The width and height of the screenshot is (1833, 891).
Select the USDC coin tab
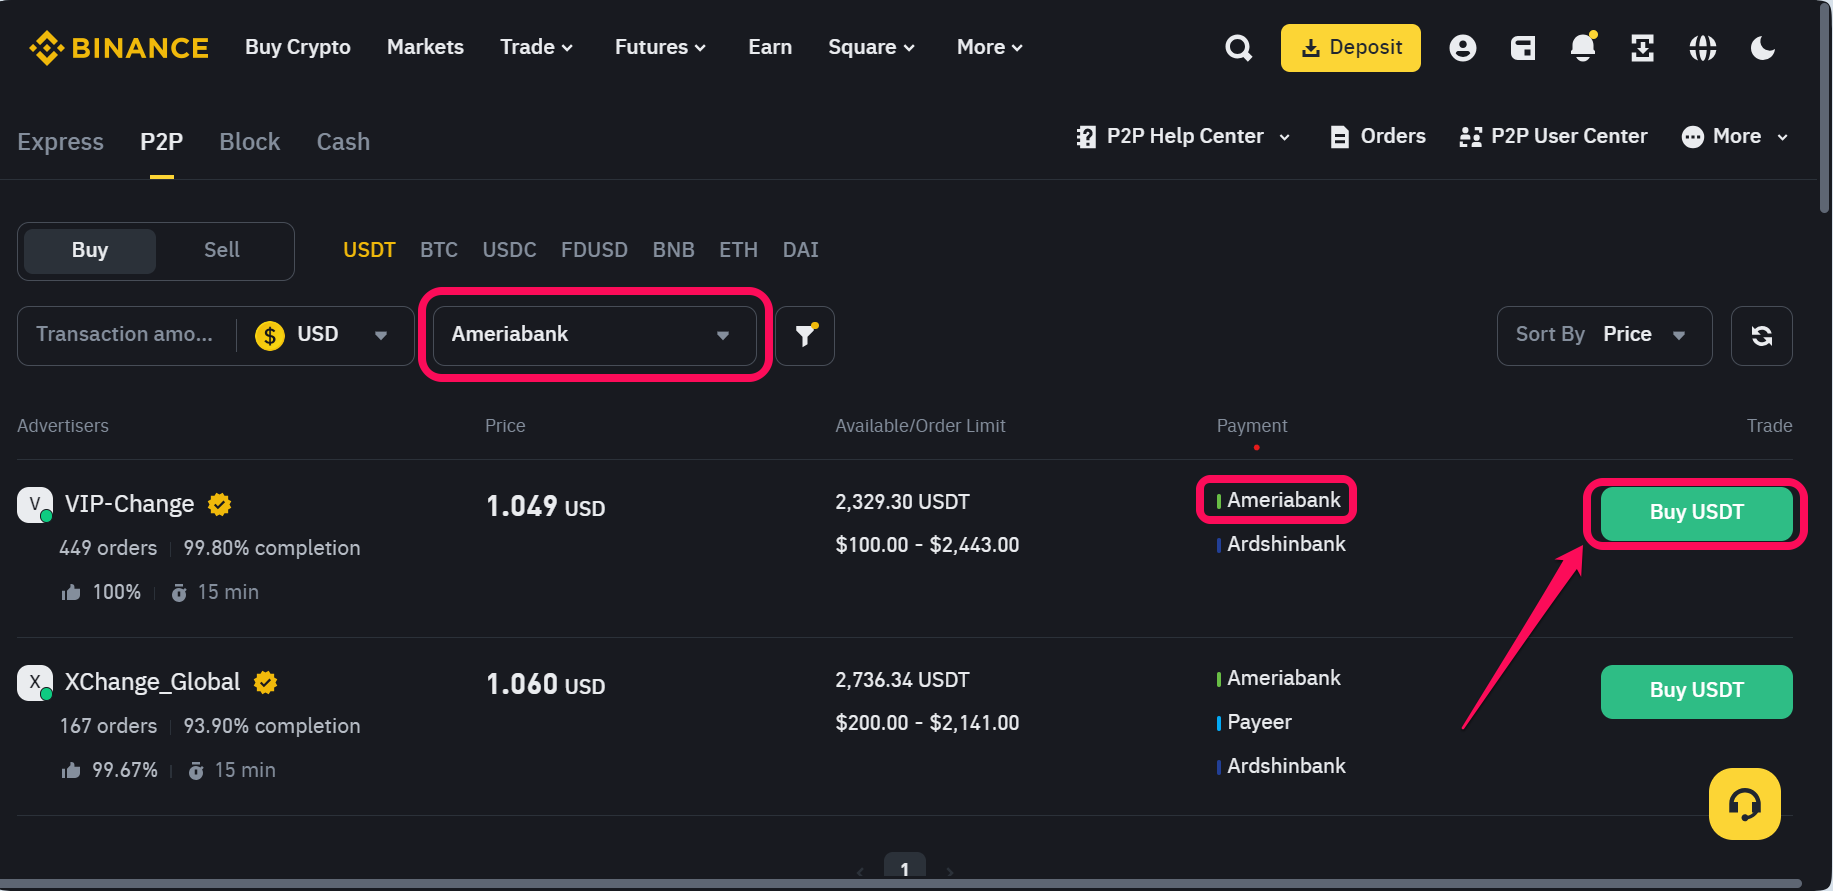pos(509,250)
